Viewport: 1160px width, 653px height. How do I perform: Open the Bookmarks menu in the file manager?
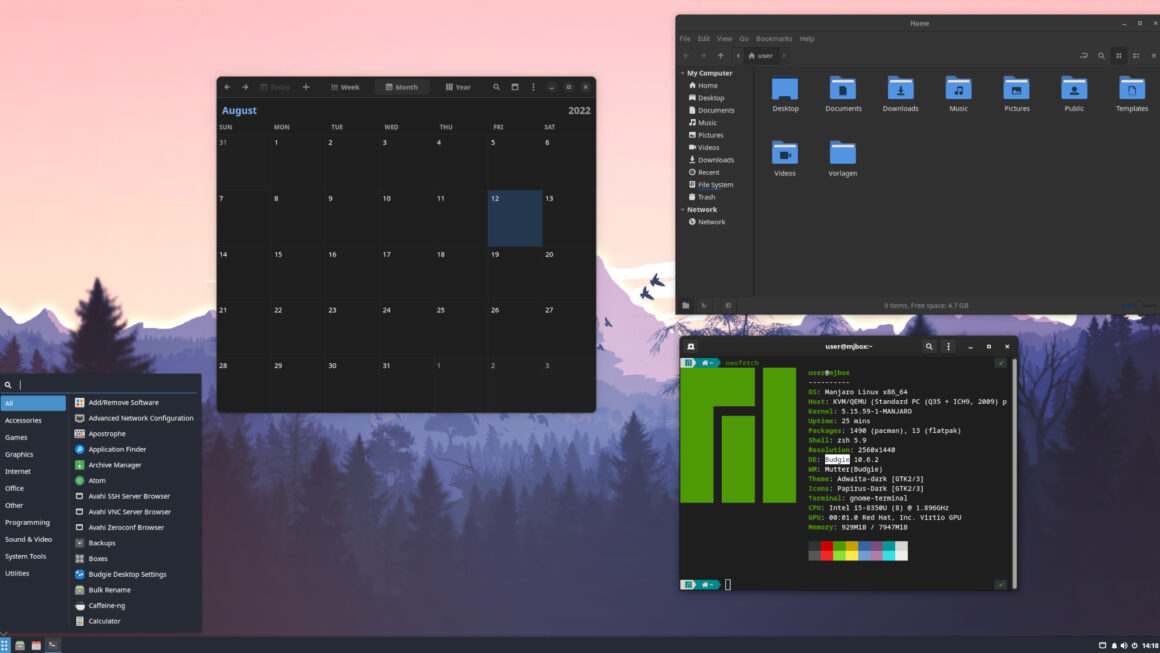tap(774, 38)
